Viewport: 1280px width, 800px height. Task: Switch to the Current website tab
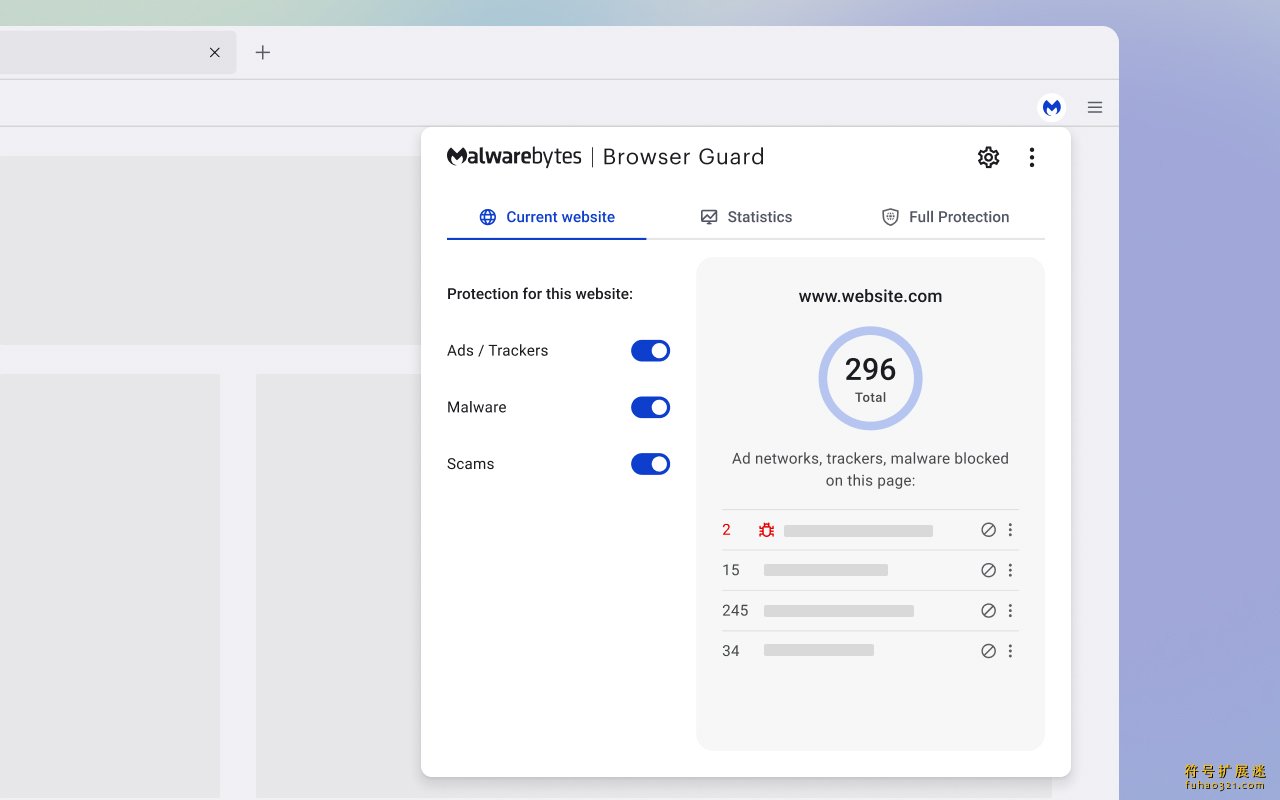pos(546,217)
